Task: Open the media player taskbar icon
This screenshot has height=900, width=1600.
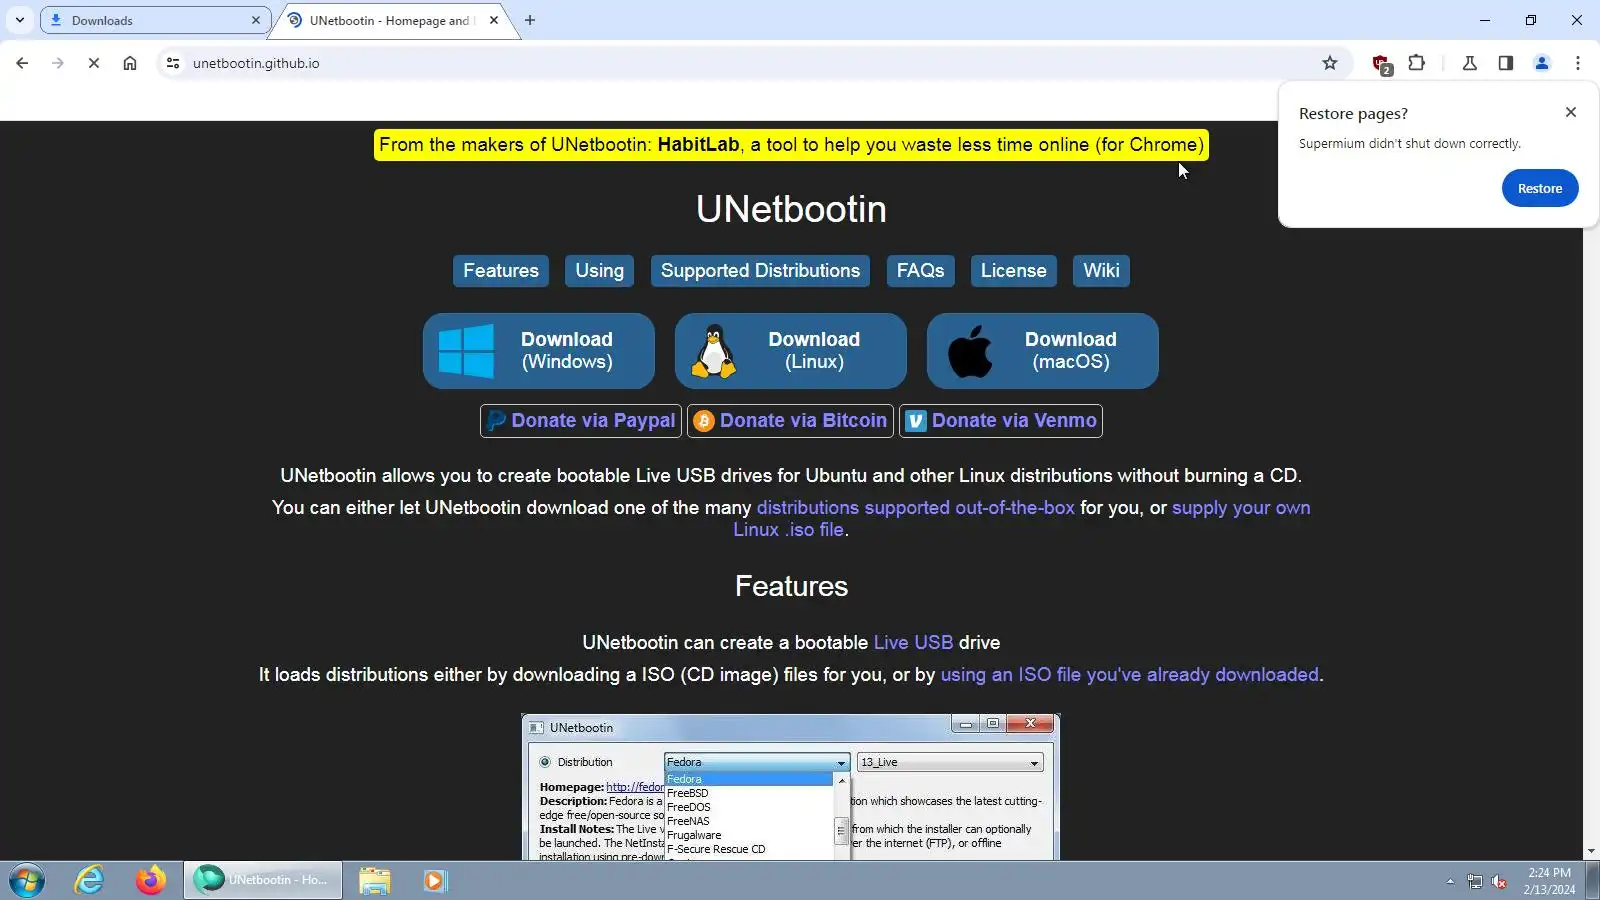Action: [x=434, y=881]
